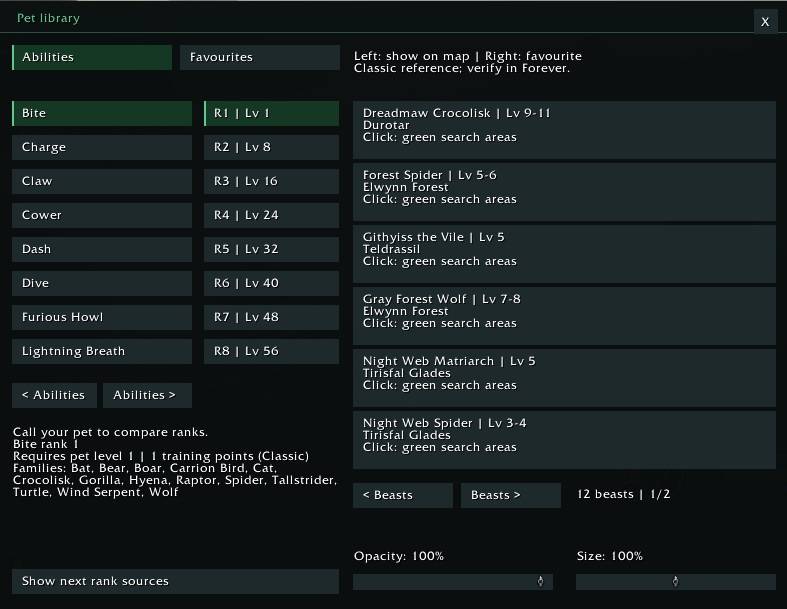This screenshot has width=787, height=609.
Task: Select rank R8 level 56
Action: coord(272,351)
